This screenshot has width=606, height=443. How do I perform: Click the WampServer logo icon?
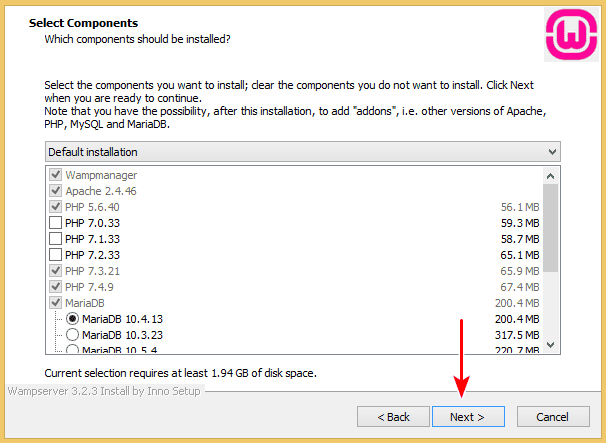[x=570, y=33]
